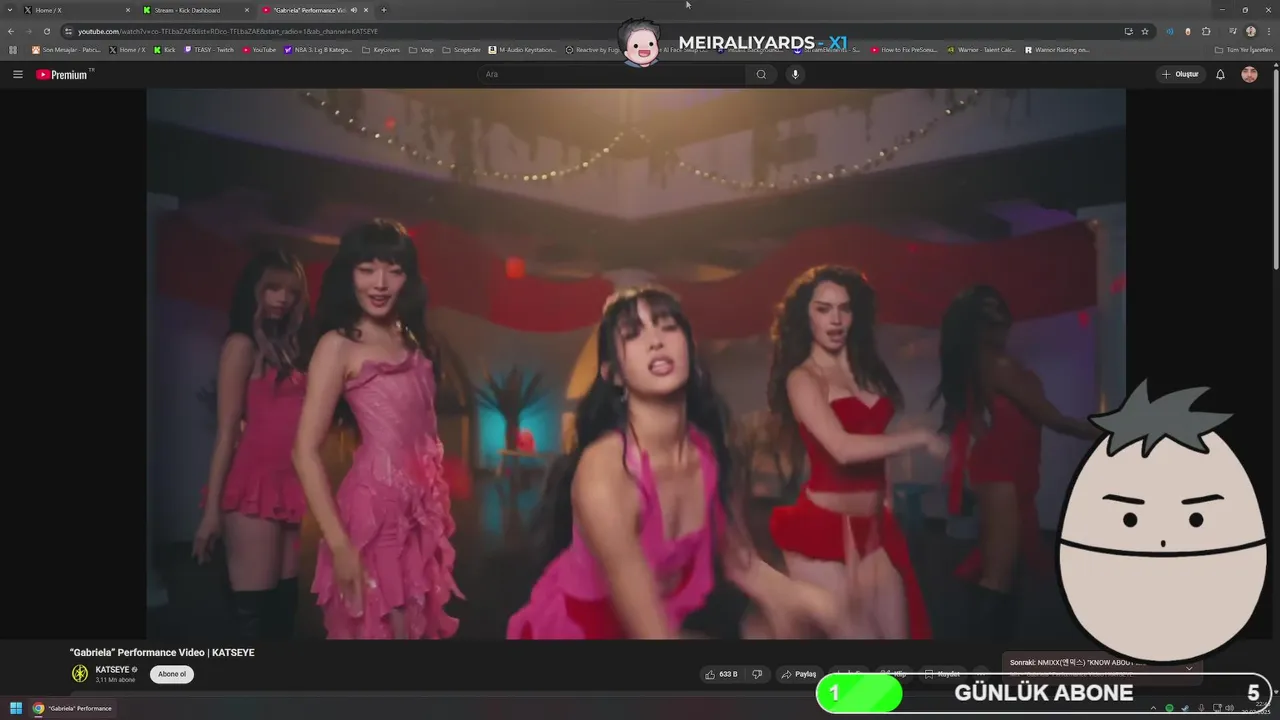The height and width of the screenshot is (720, 1280).
Task: Go forward in browser history
Action: 28,31
